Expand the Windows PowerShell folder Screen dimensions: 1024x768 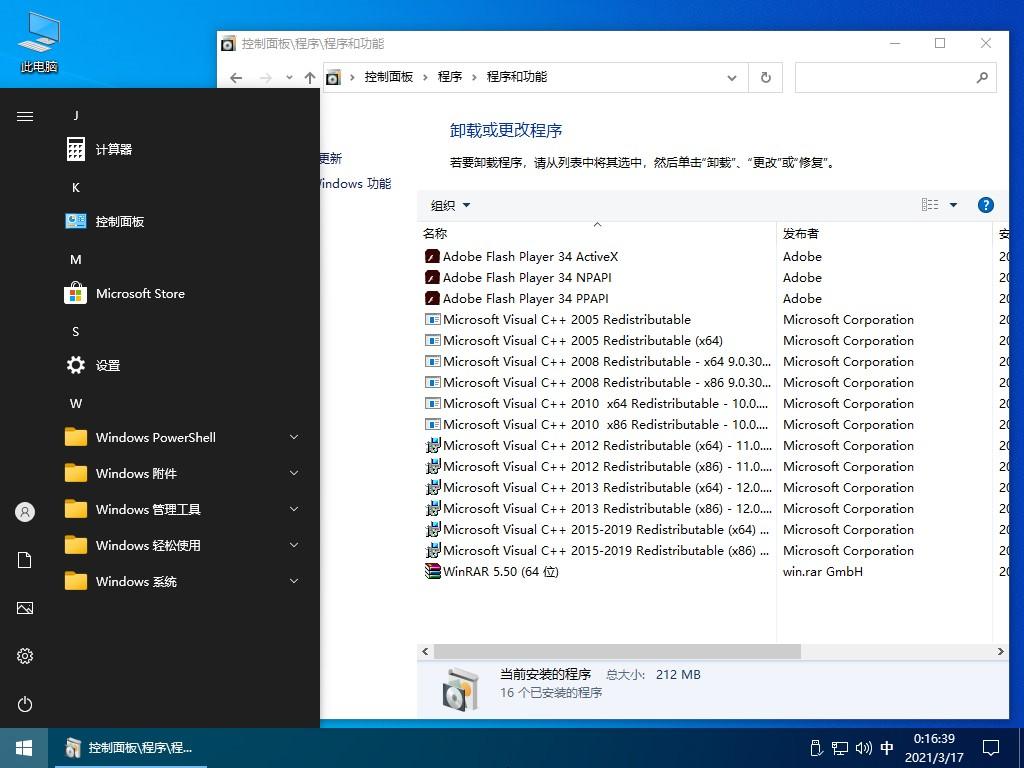click(182, 438)
